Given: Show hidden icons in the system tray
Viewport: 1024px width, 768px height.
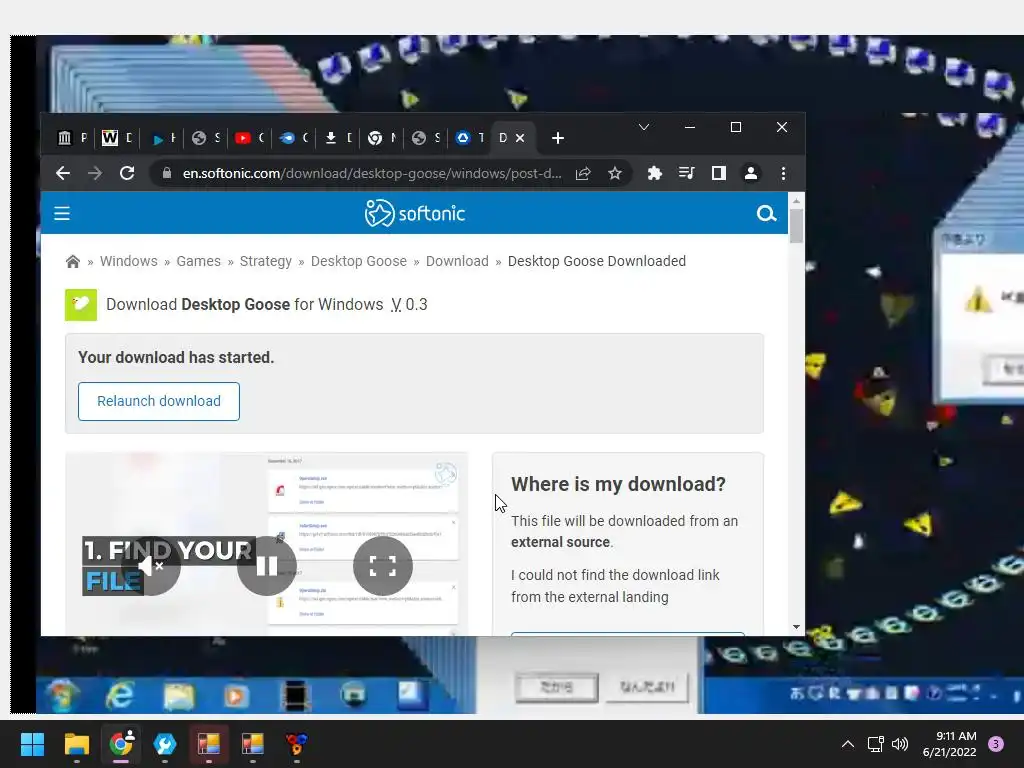Looking at the screenshot, I should pos(848,744).
